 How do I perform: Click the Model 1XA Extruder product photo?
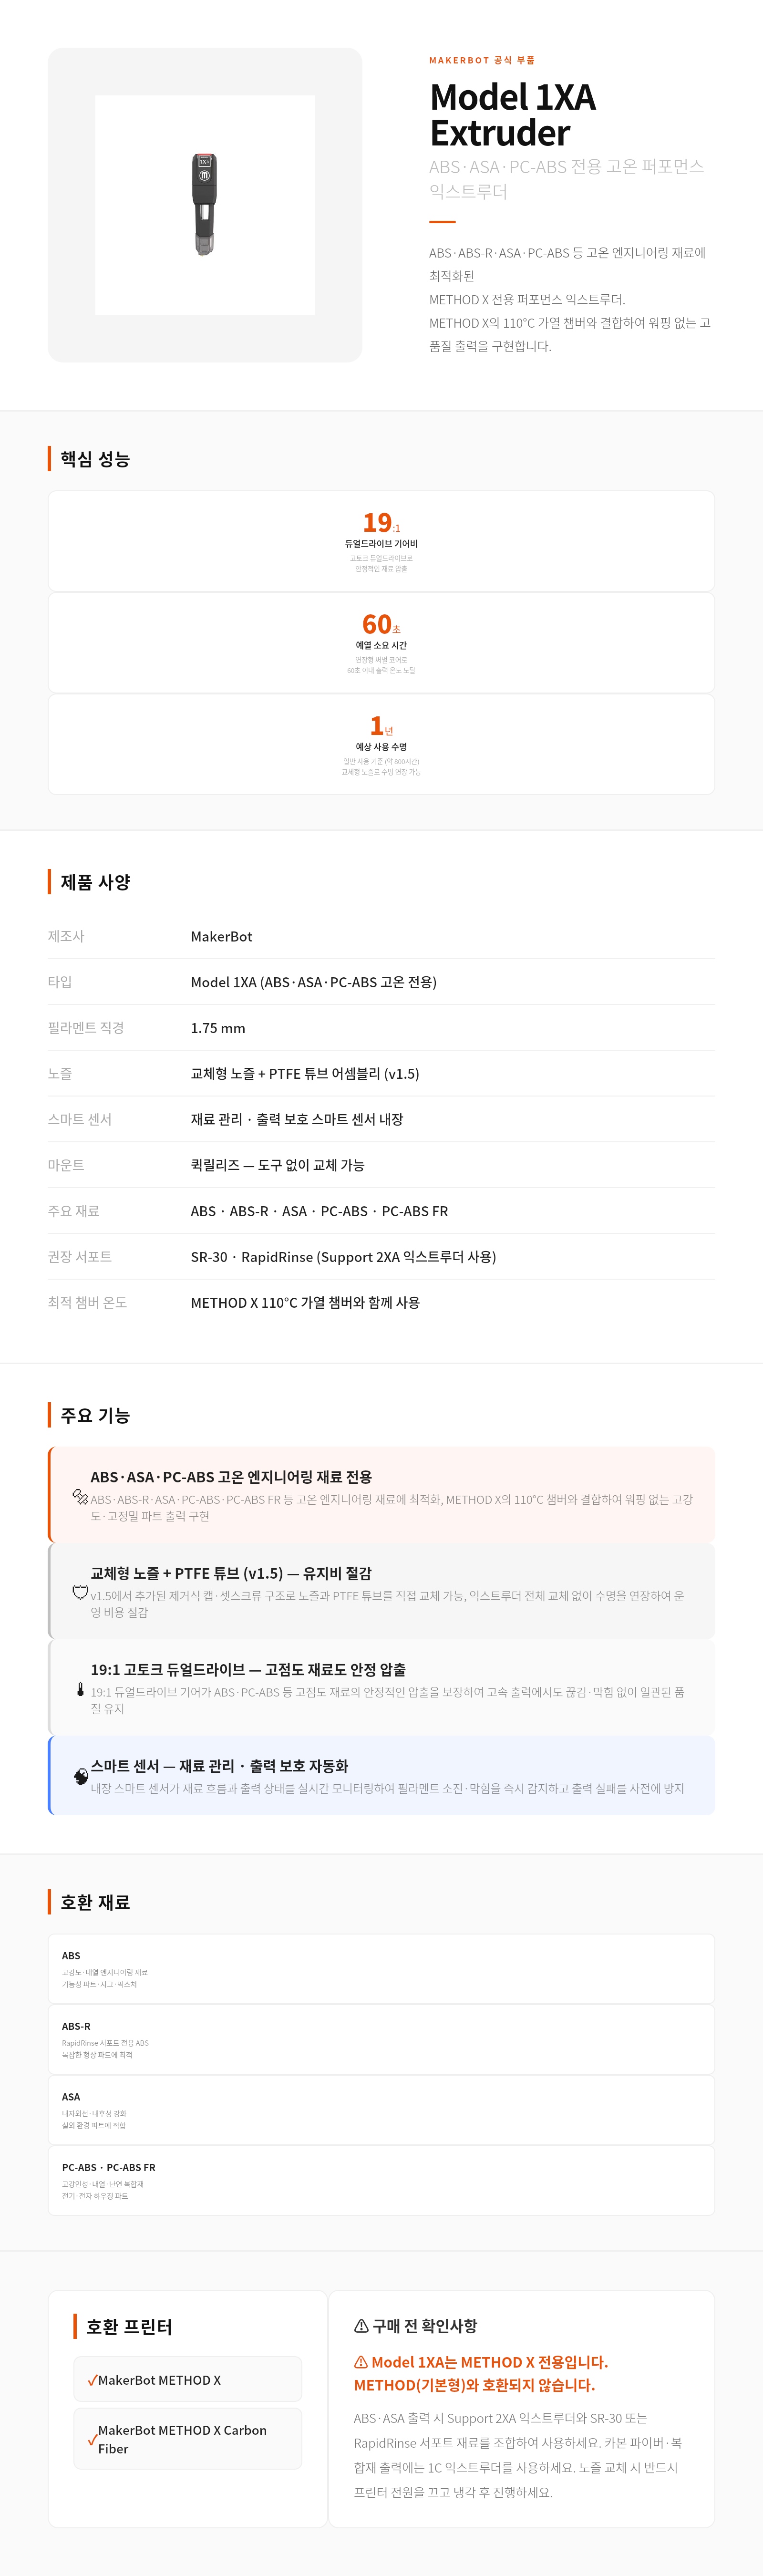coord(205,205)
